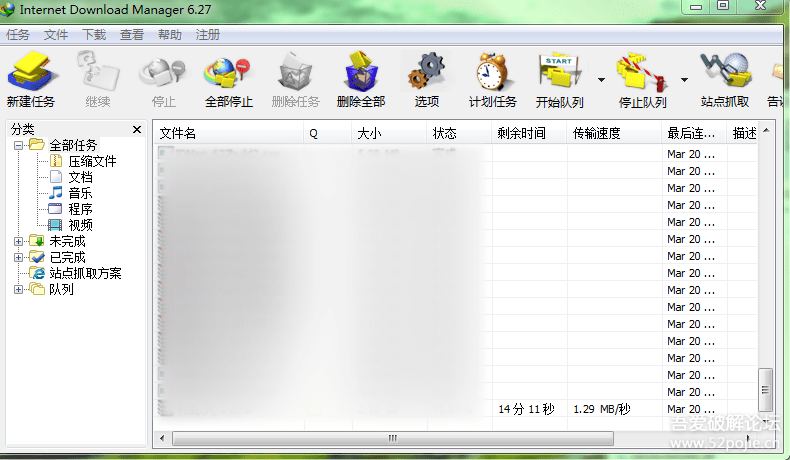Viewport: 790px width, 460px height.
Task: Open the 帮助 menu
Action: [169, 35]
